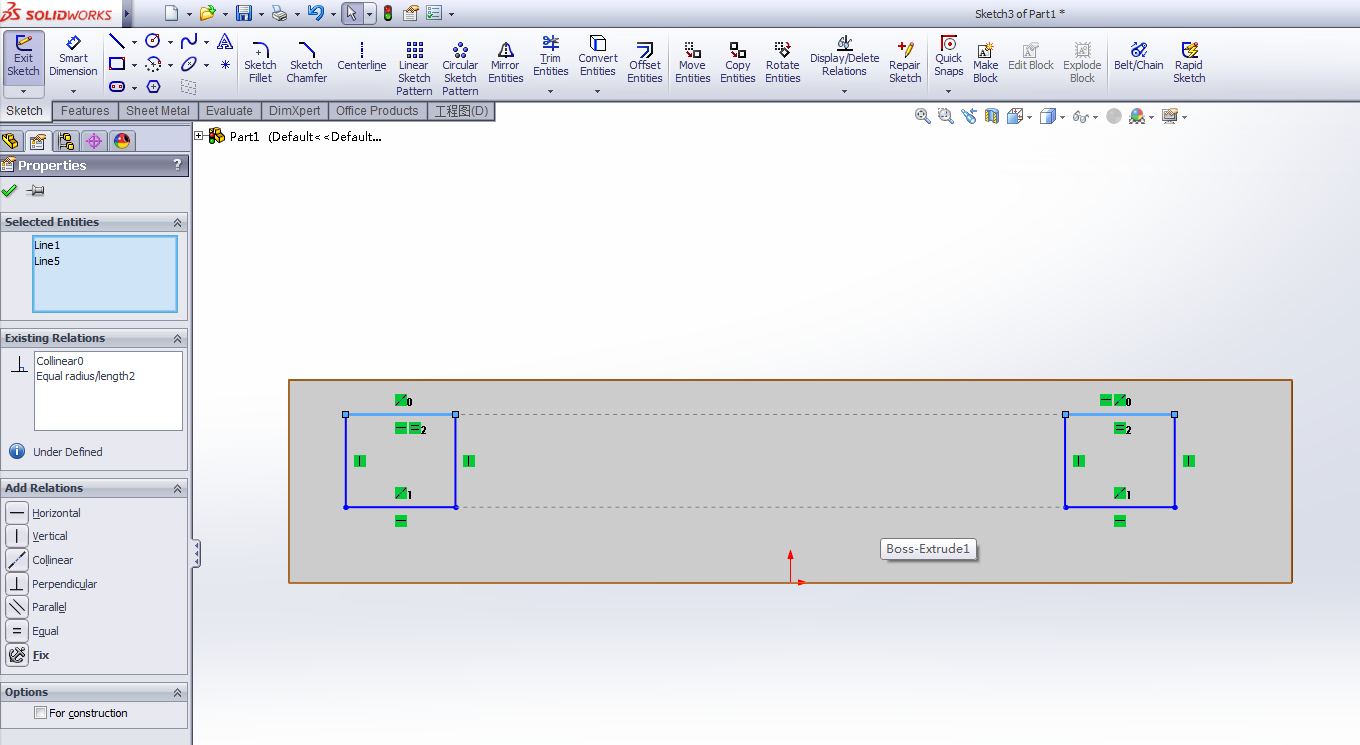Screen dimensions: 1360x745
Task: Select Collinear0 in Existing Relations
Action: click(x=60, y=361)
